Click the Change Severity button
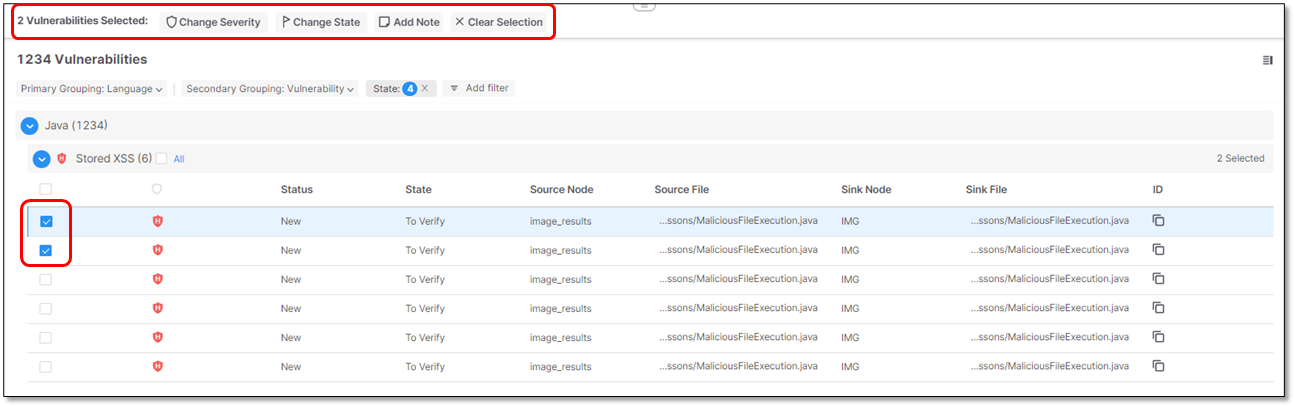 (x=213, y=22)
